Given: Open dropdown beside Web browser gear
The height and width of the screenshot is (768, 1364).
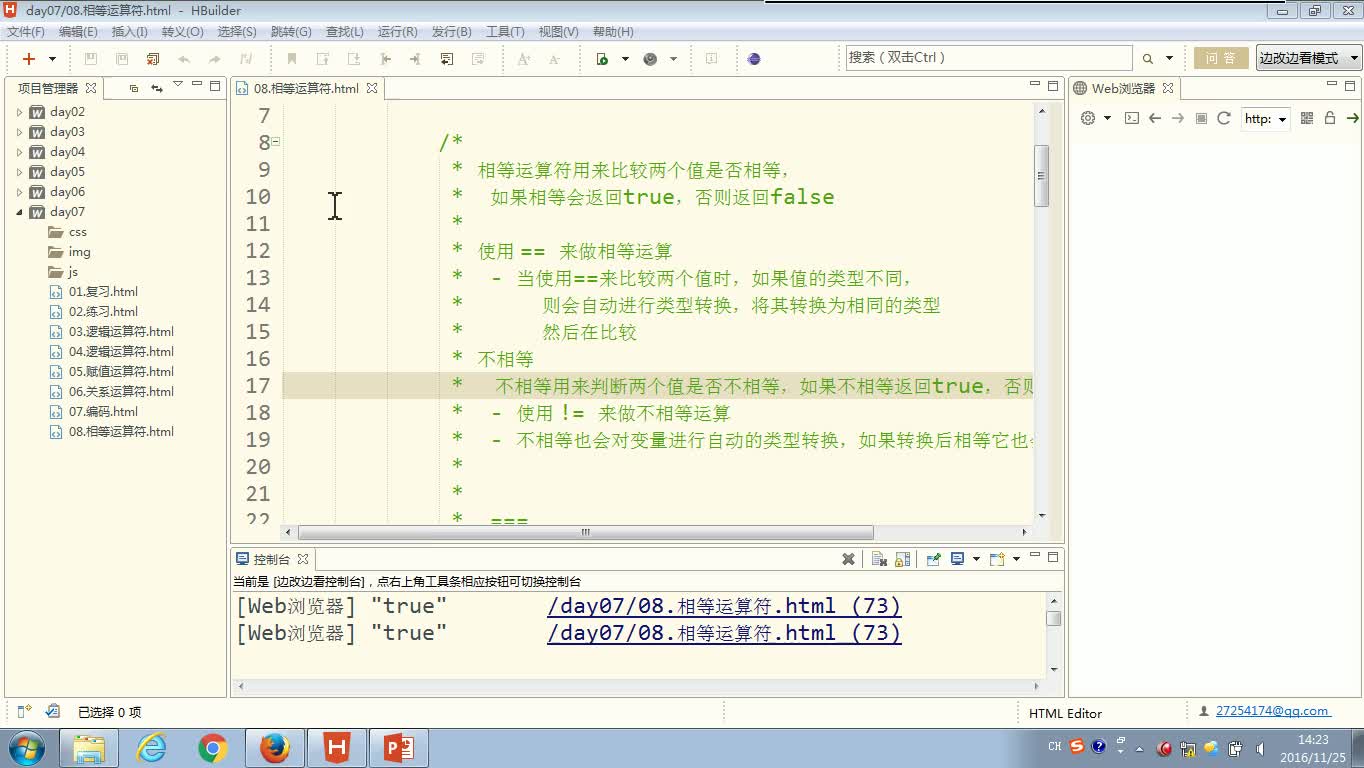Looking at the screenshot, I should (x=1107, y=118).
